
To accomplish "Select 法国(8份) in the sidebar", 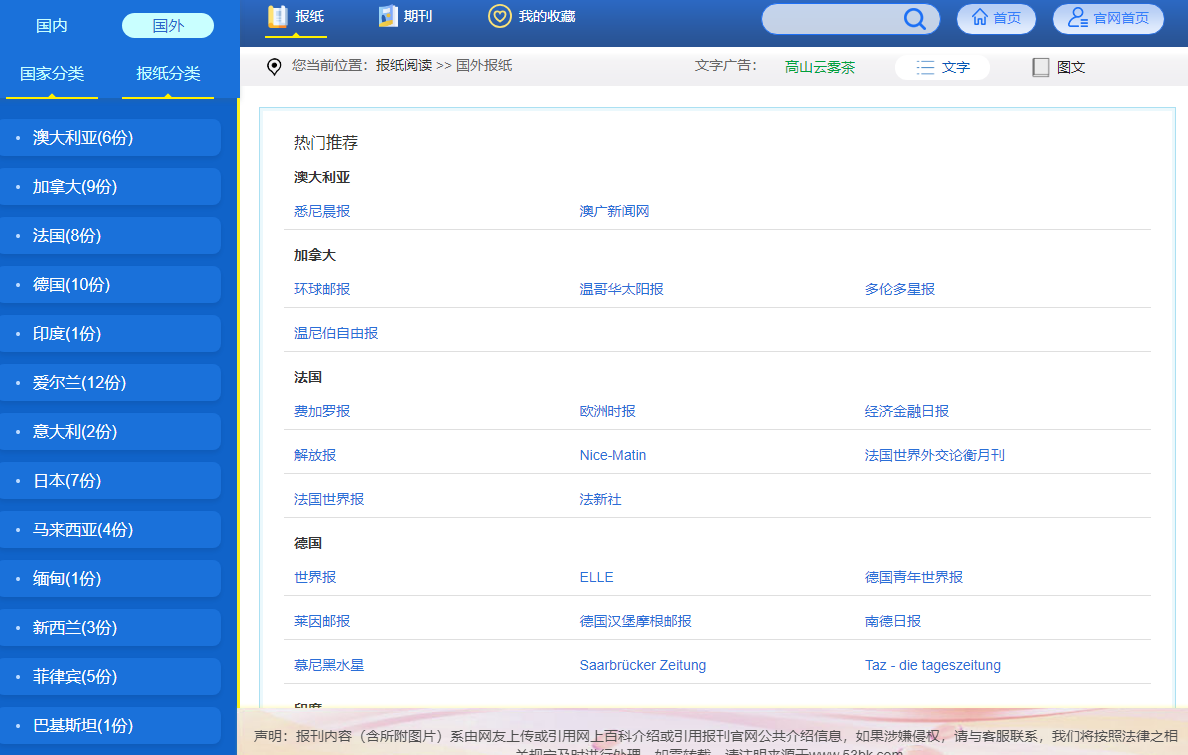I will pos(111,236).
